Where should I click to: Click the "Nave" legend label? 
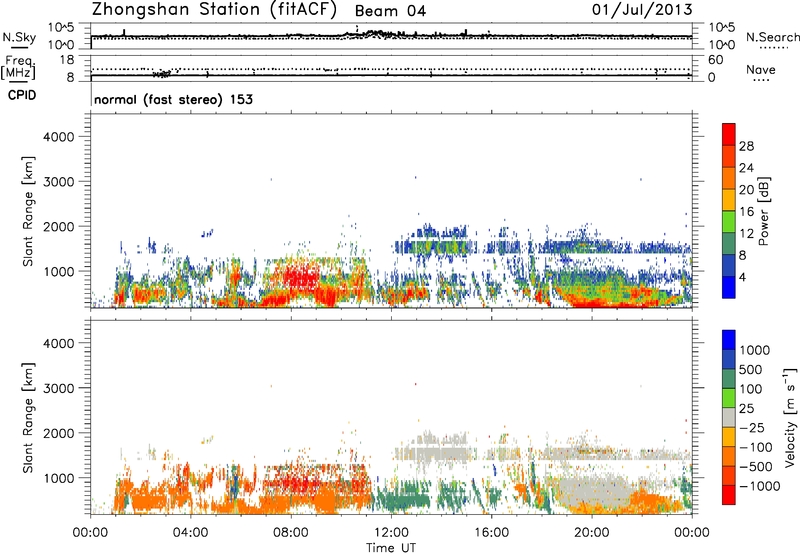coord(760,70)
